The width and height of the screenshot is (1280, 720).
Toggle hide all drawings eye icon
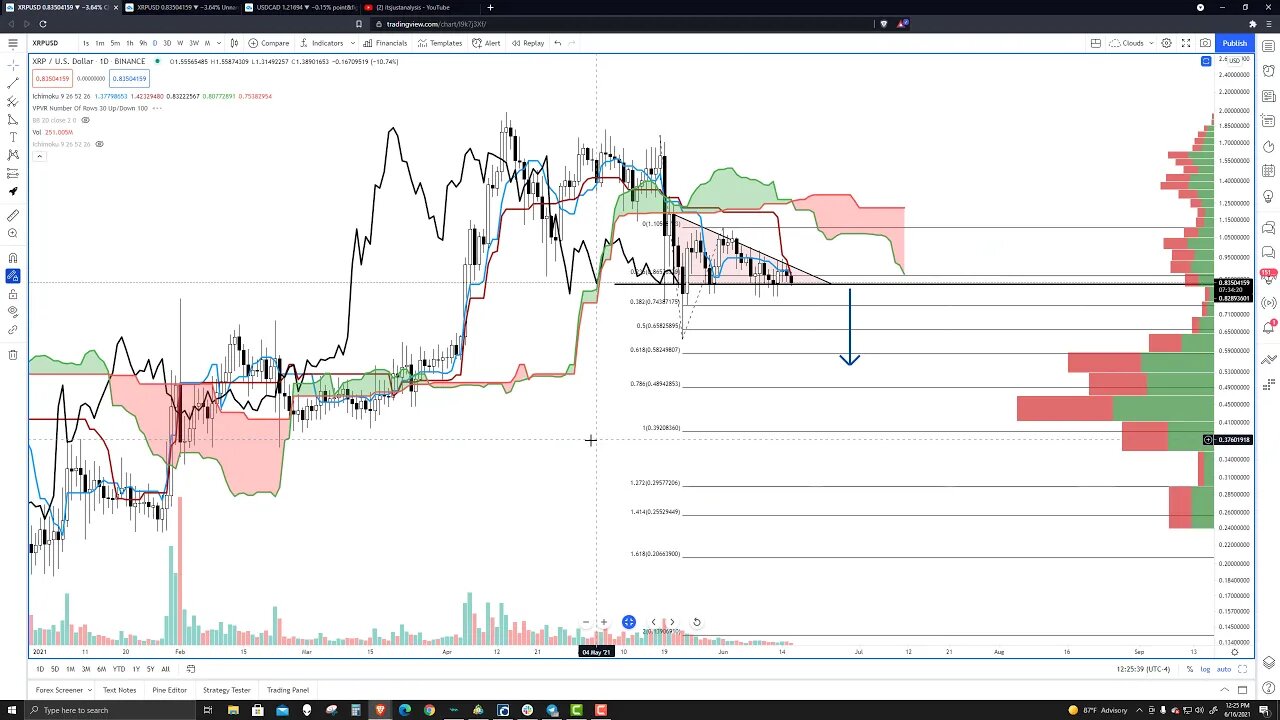coord(12,312)
